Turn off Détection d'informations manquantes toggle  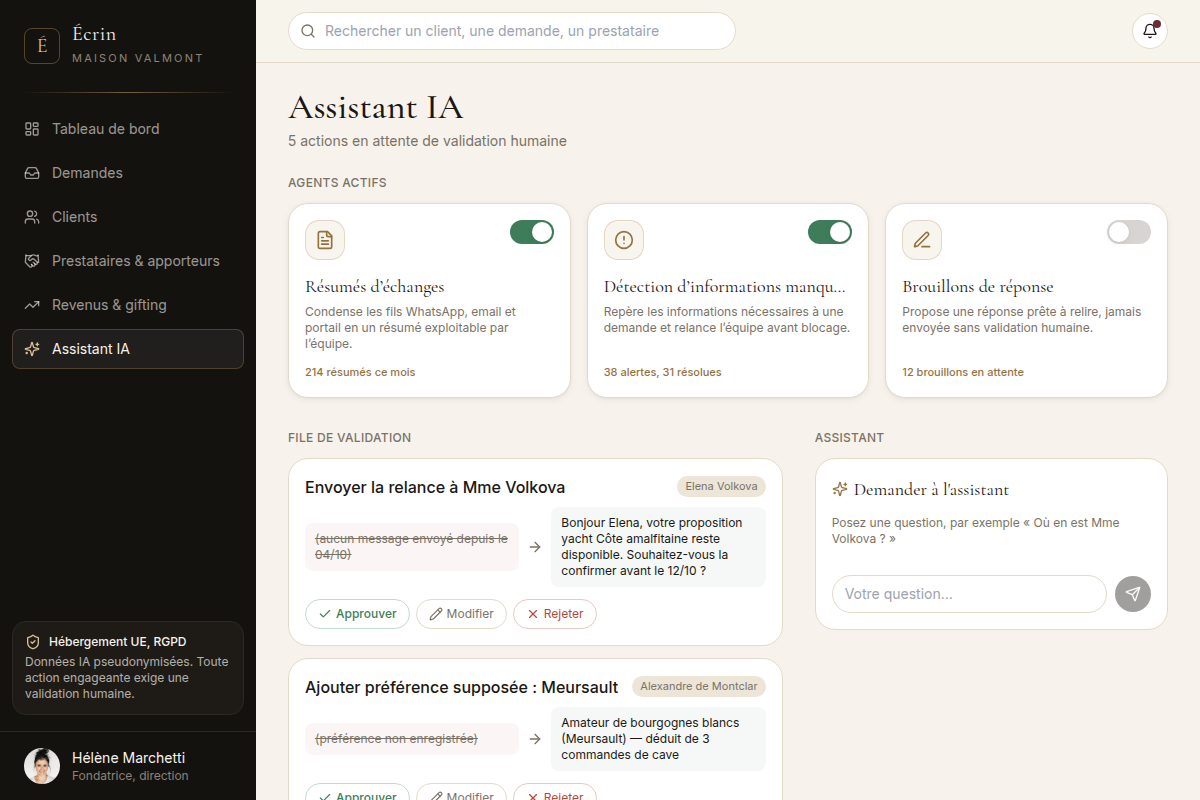tap(830, 232)
